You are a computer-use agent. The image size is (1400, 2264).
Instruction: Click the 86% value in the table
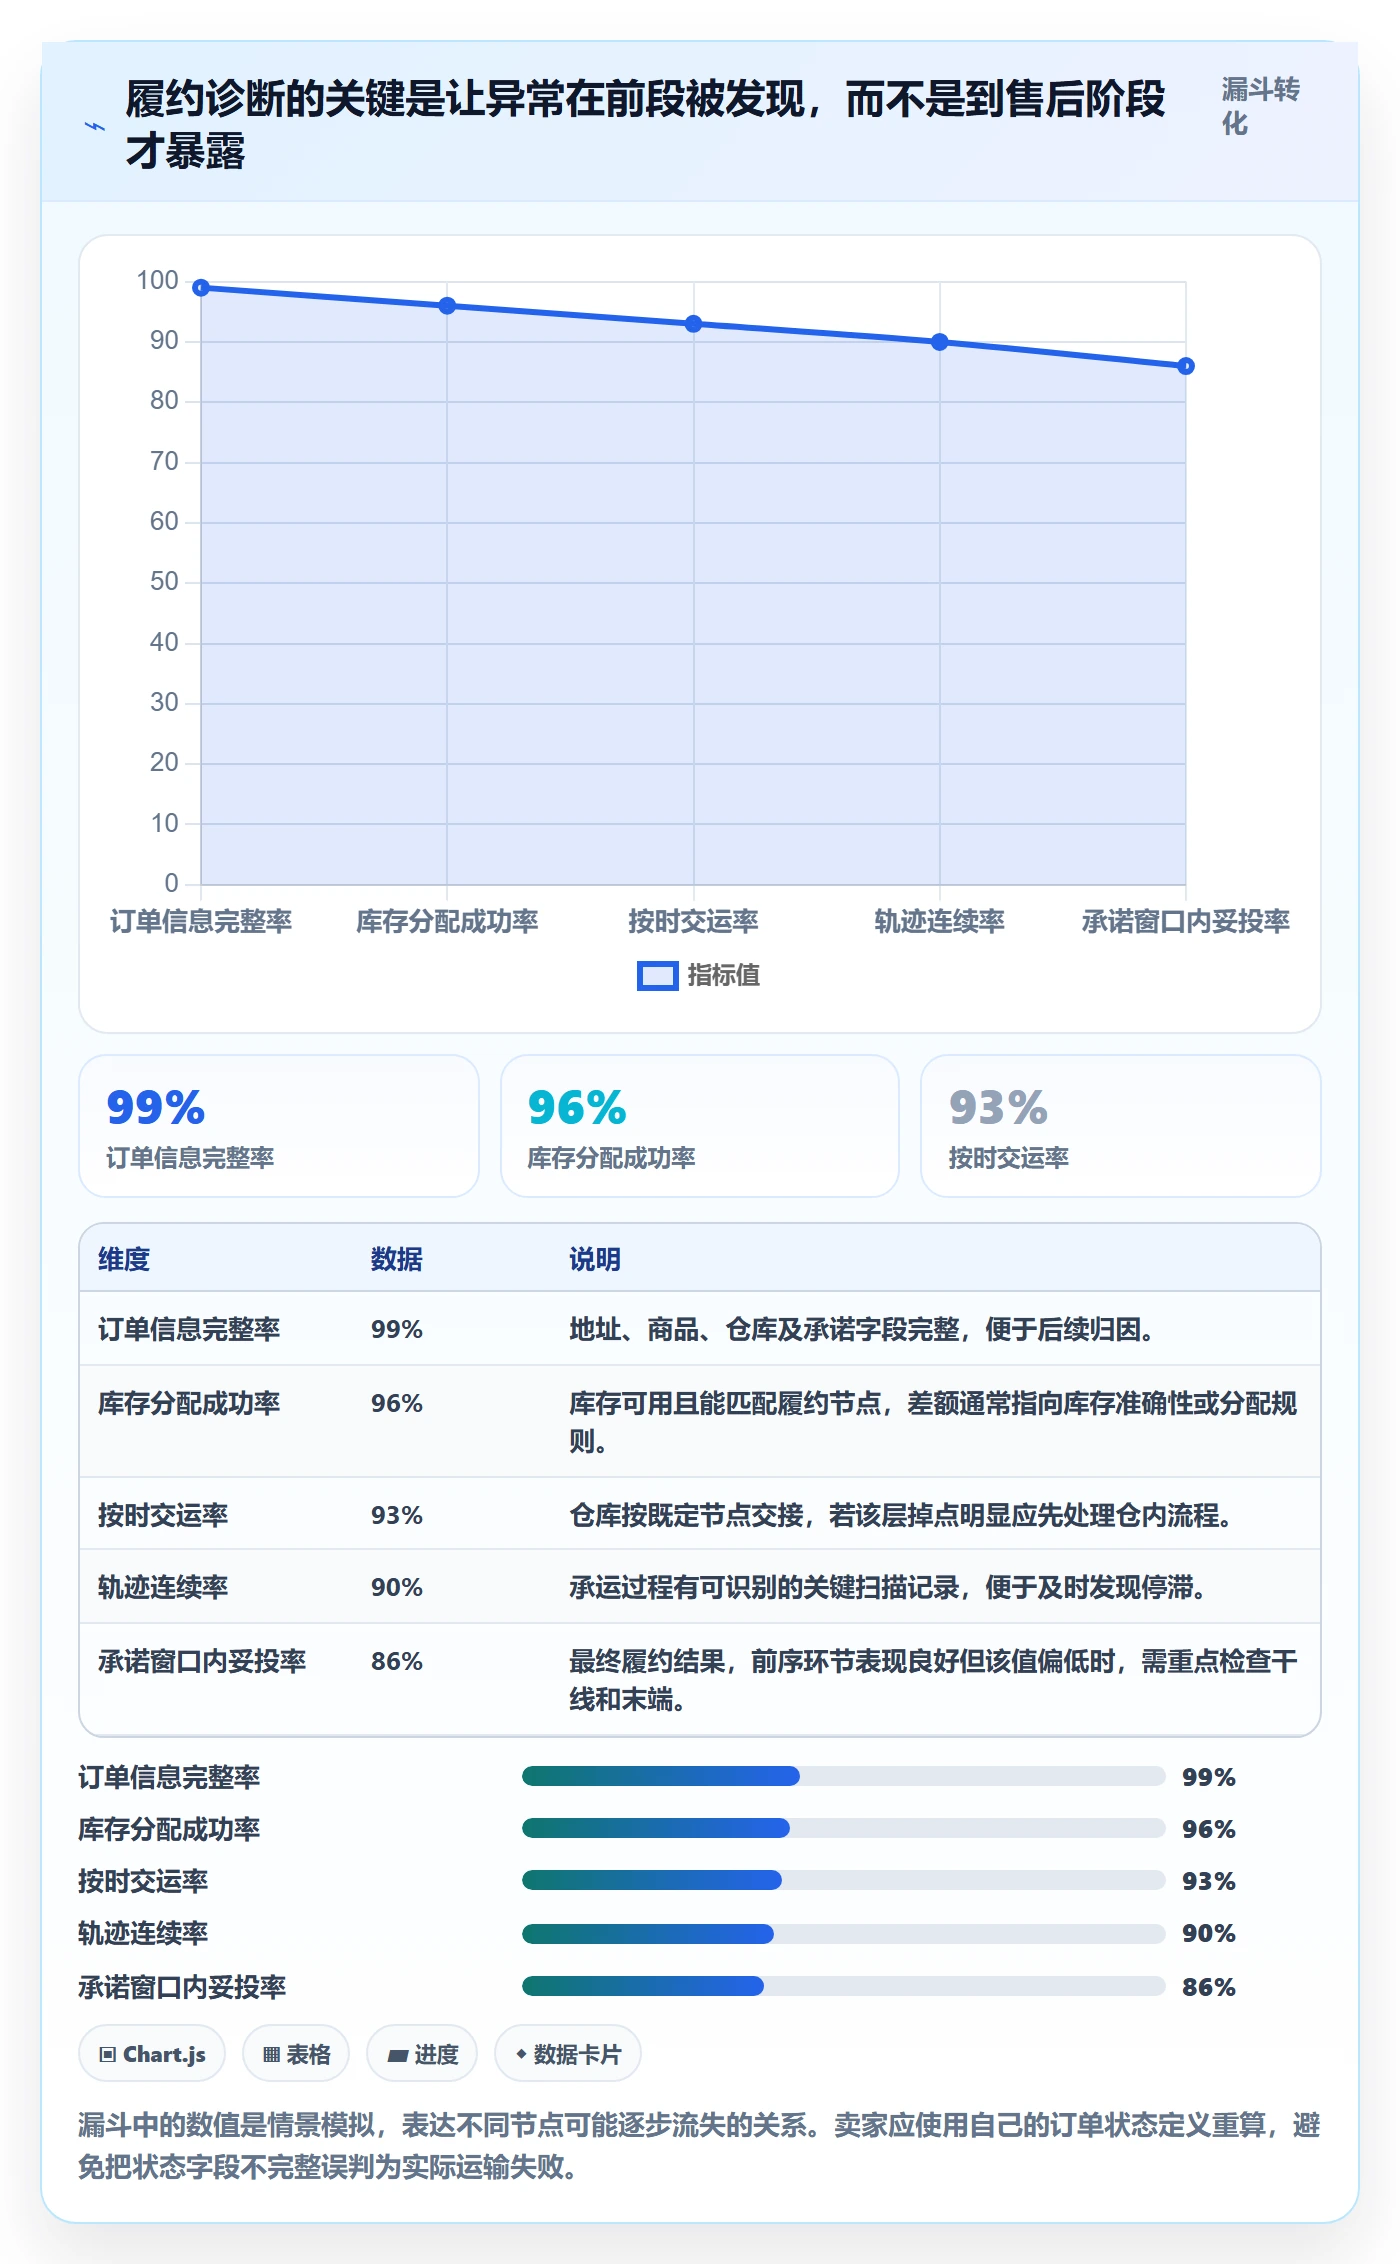click(397, 1661)
